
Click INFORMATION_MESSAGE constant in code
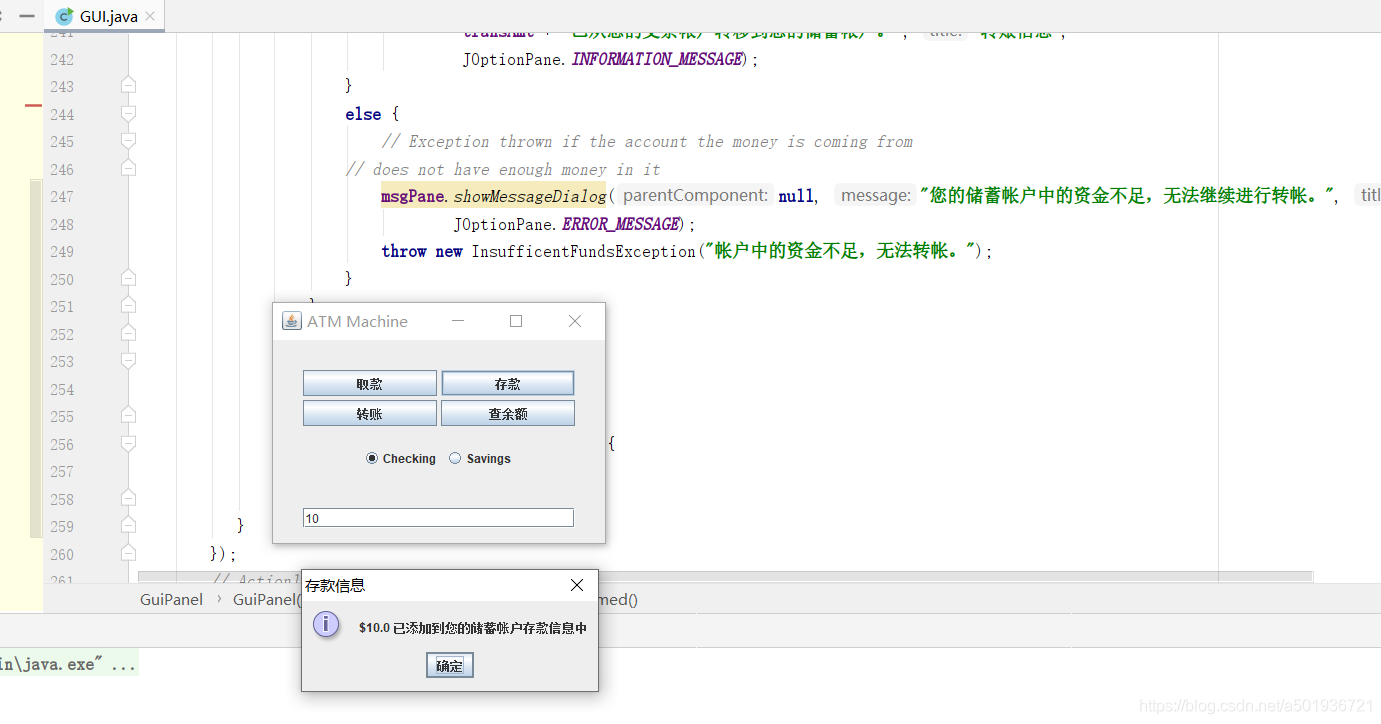click(x=657, y=59)
